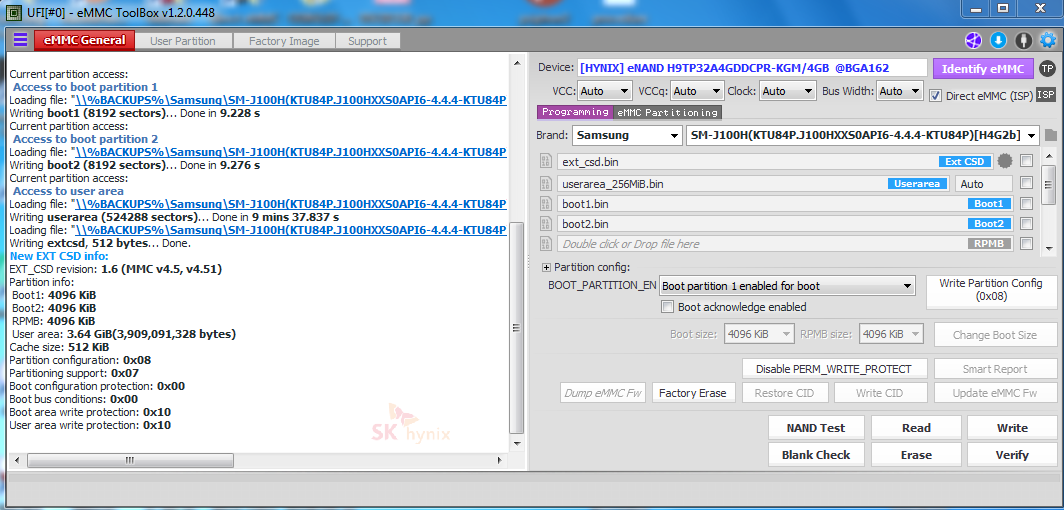Click the gray gear icon on Ext CSD row
The height and width of the screenshot is (510, 1064).
pyautogui.click(x=1005, y=161)
